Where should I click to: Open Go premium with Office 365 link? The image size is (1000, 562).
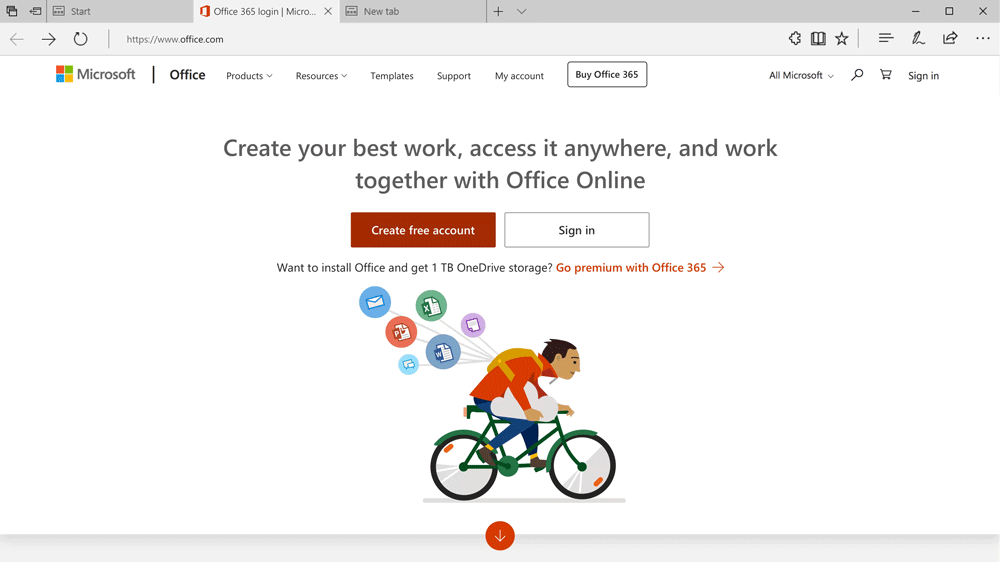(x=640, y=267)
